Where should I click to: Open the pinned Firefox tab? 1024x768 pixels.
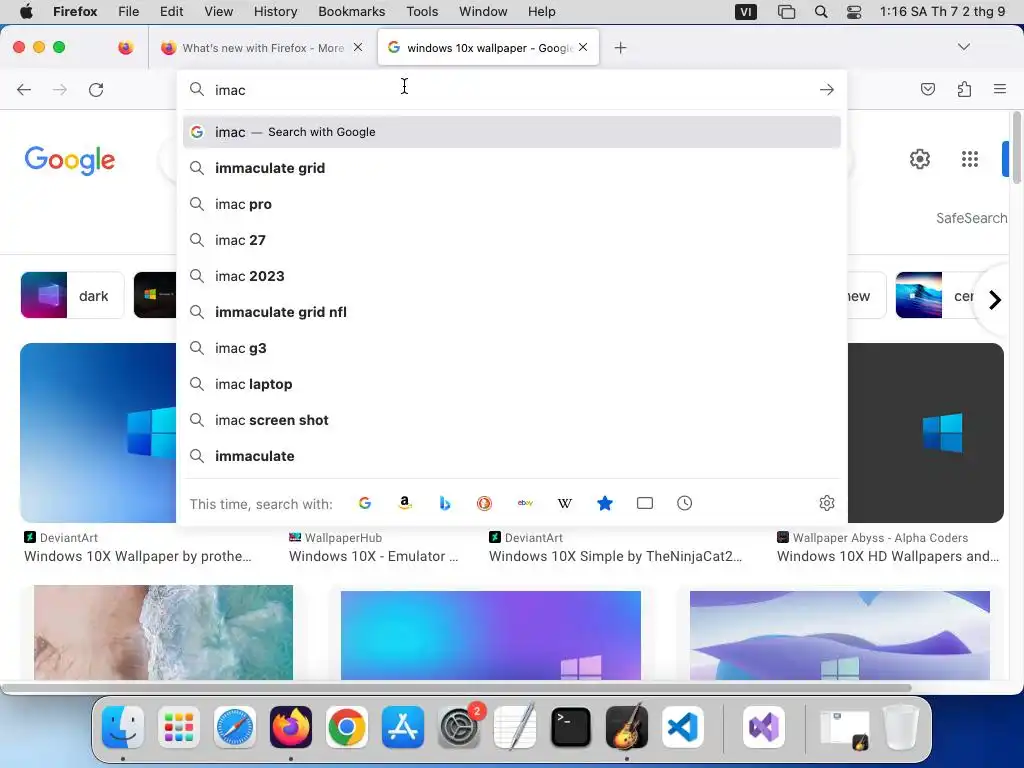pyautogui.click(x=125, y=48)
